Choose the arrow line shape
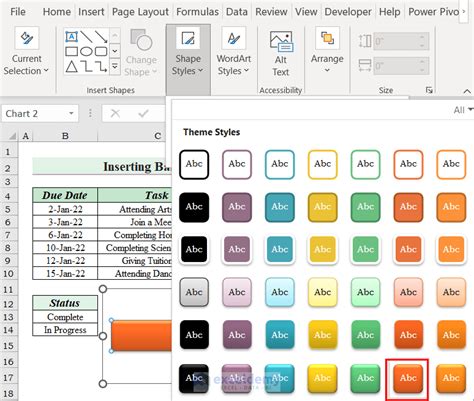The width and height of the screenshot is (474, 401). point(101,37)
